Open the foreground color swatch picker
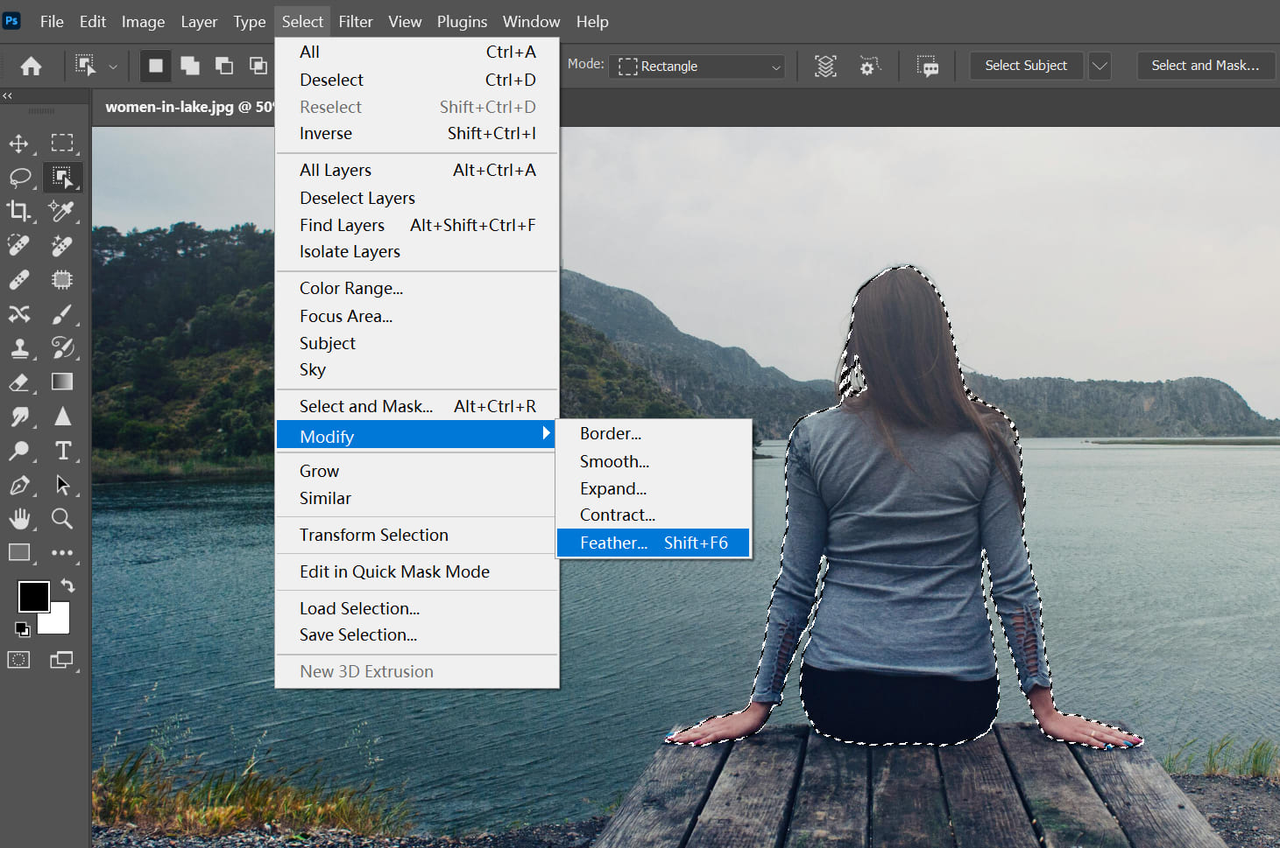Image resolution: width=1280 pixels, height=848 pixels. (33, 596)
